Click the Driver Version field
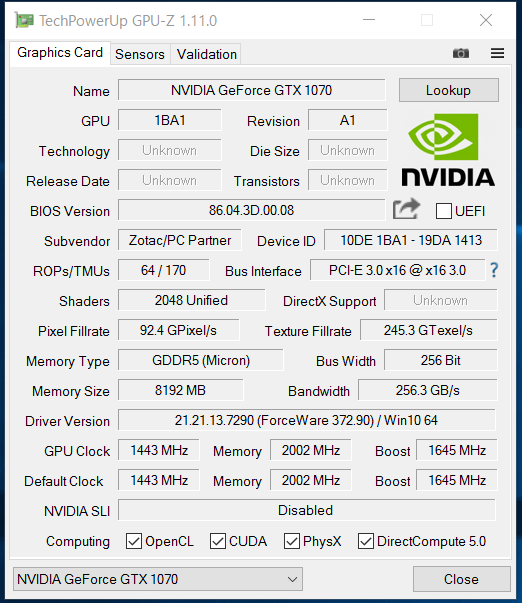The height and width of the screenshot is (603, 522). tap(307, 420)
